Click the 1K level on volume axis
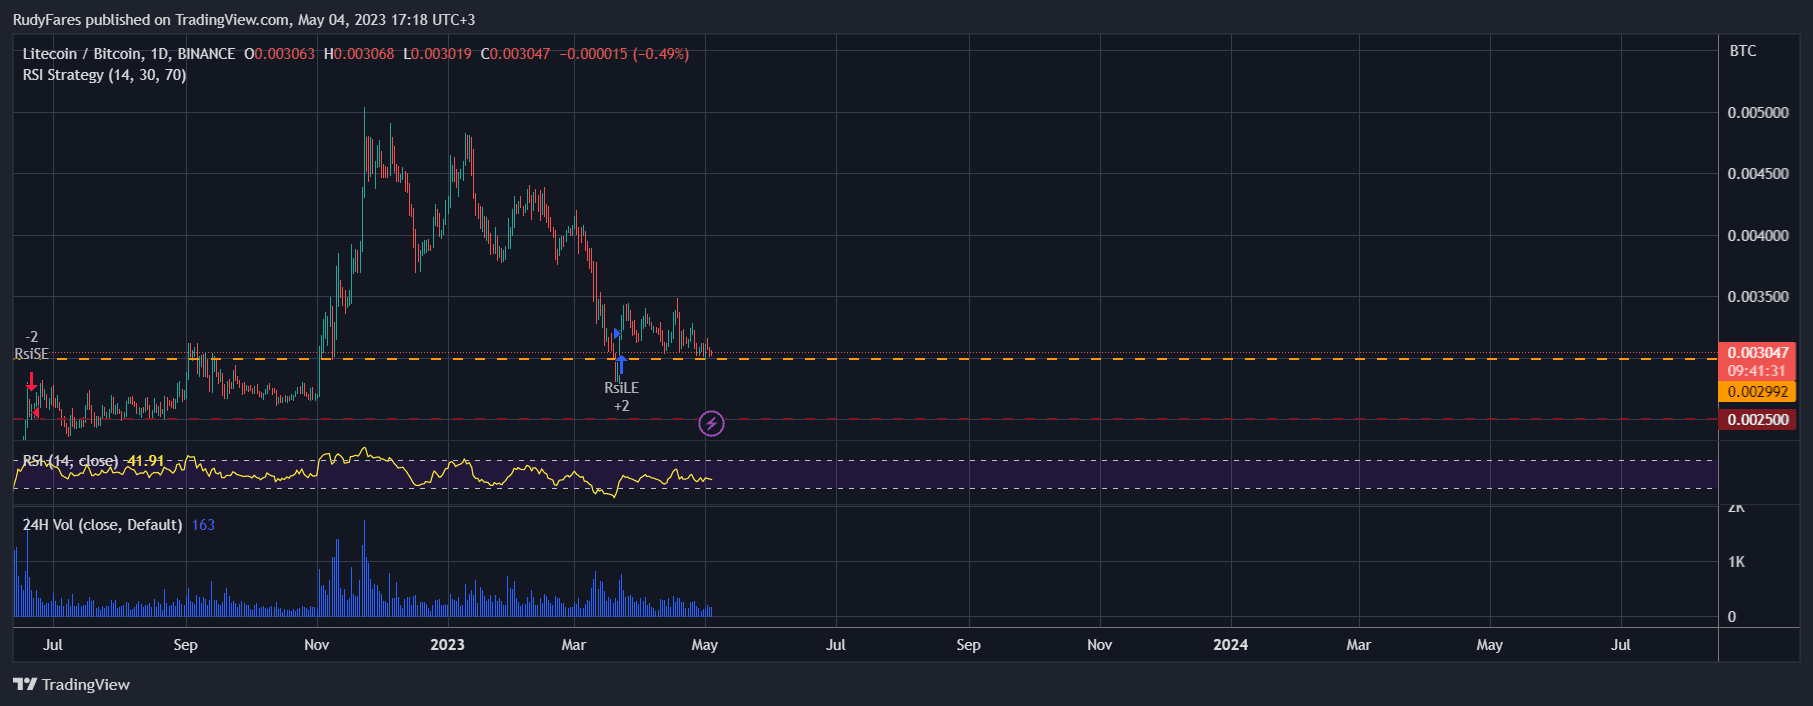The height and width of the screenshot is (706, 1813). tap(1736, 562)
